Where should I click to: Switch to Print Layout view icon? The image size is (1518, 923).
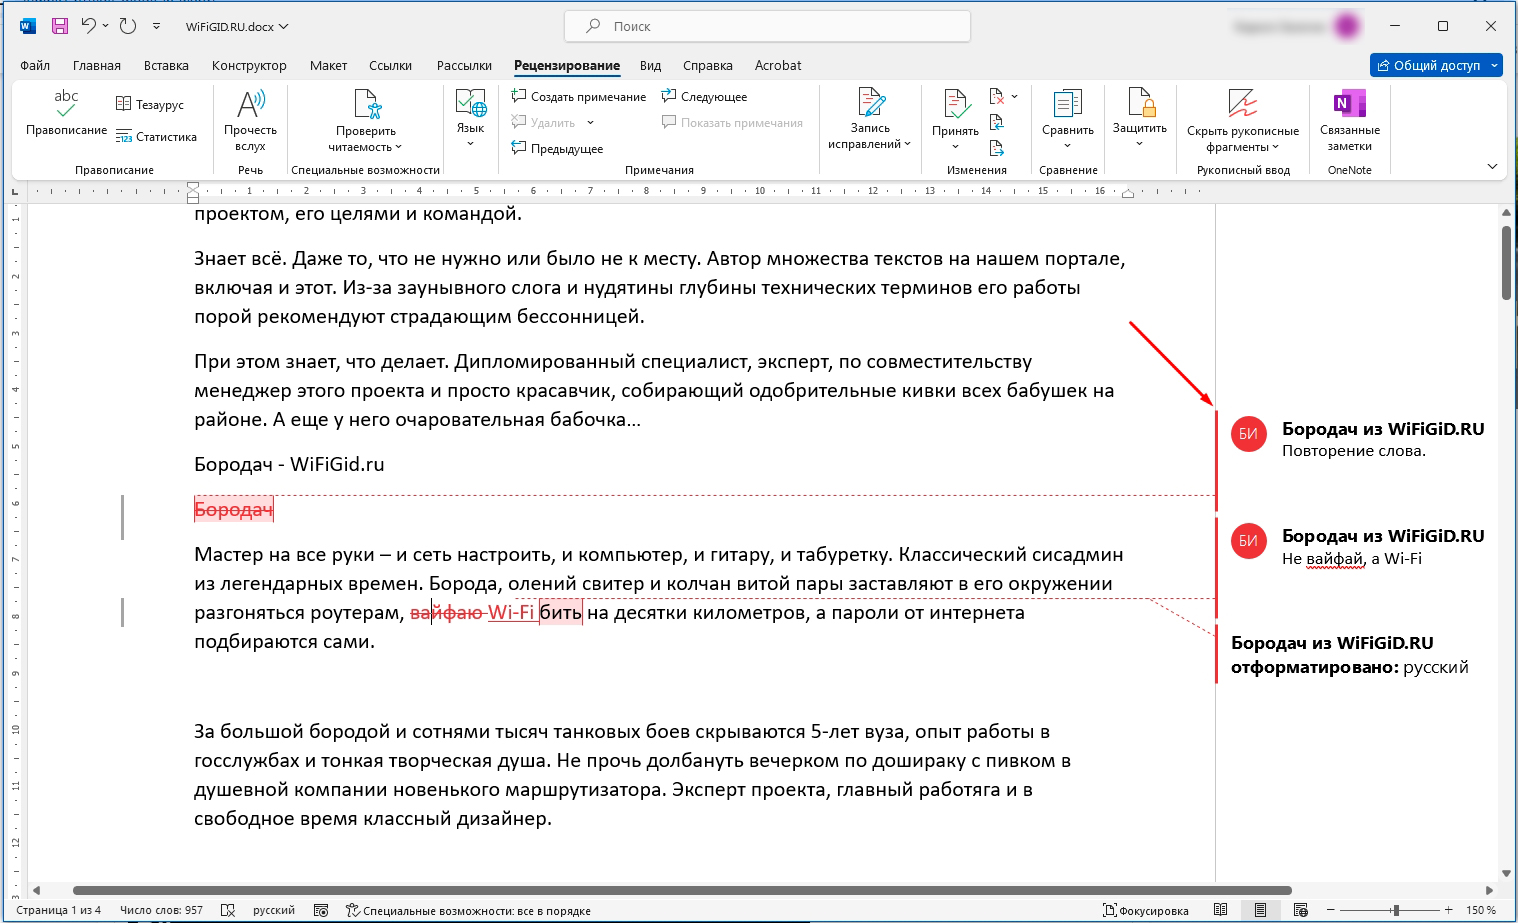pos(1260,910)
